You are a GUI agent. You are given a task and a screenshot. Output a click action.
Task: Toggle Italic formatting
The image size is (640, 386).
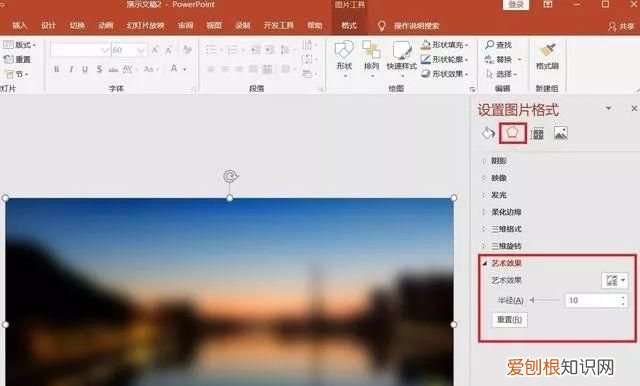point(71,69)
